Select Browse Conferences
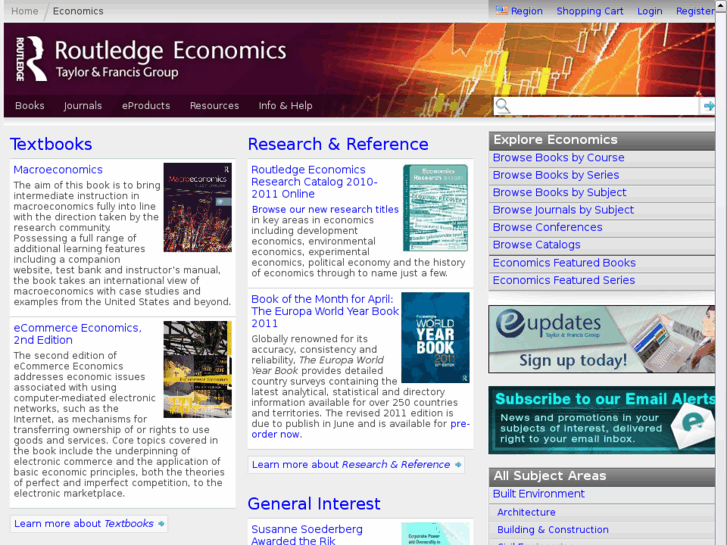Viewport: 727px width, 545px height. [x=548, y=227]
